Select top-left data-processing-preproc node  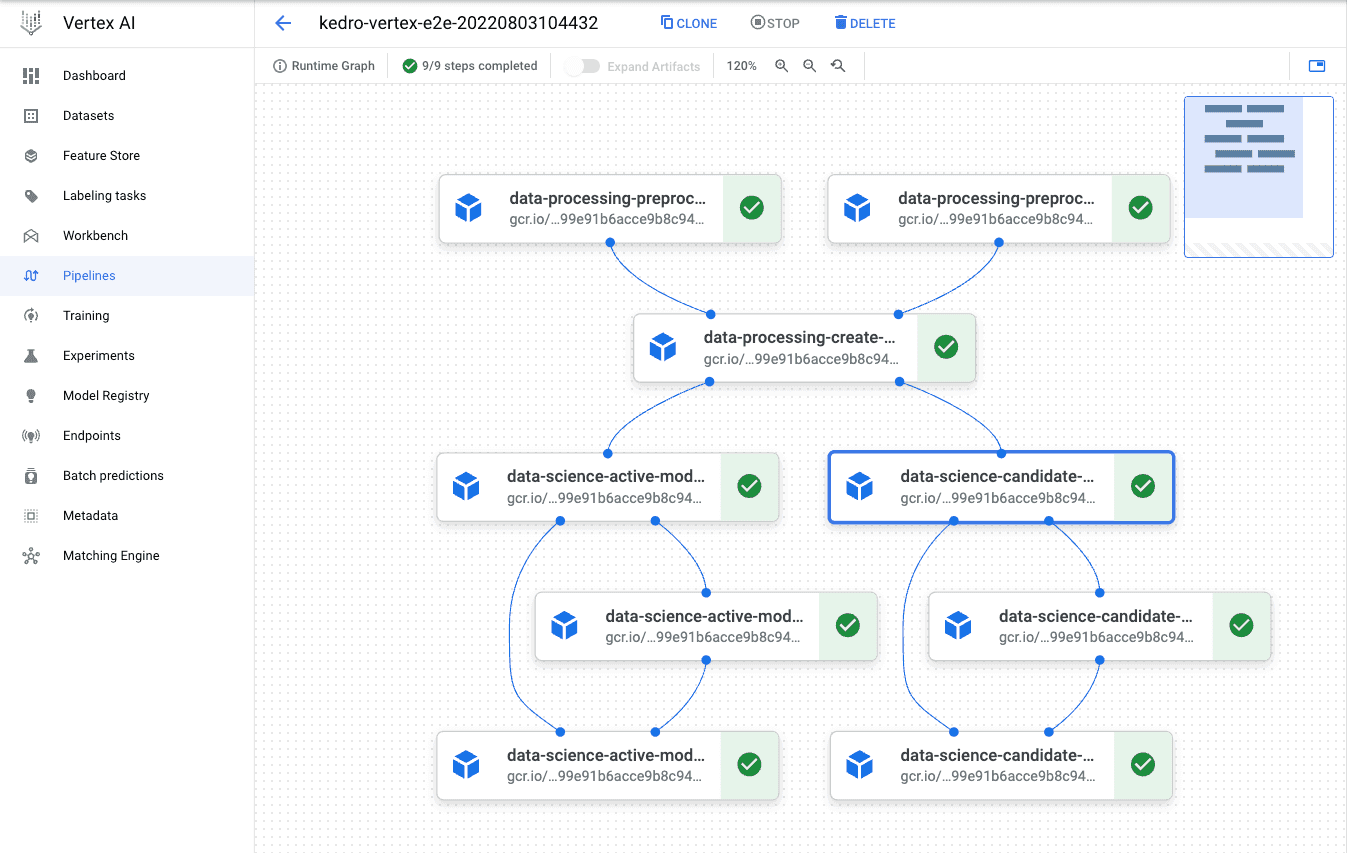[610, 208]
